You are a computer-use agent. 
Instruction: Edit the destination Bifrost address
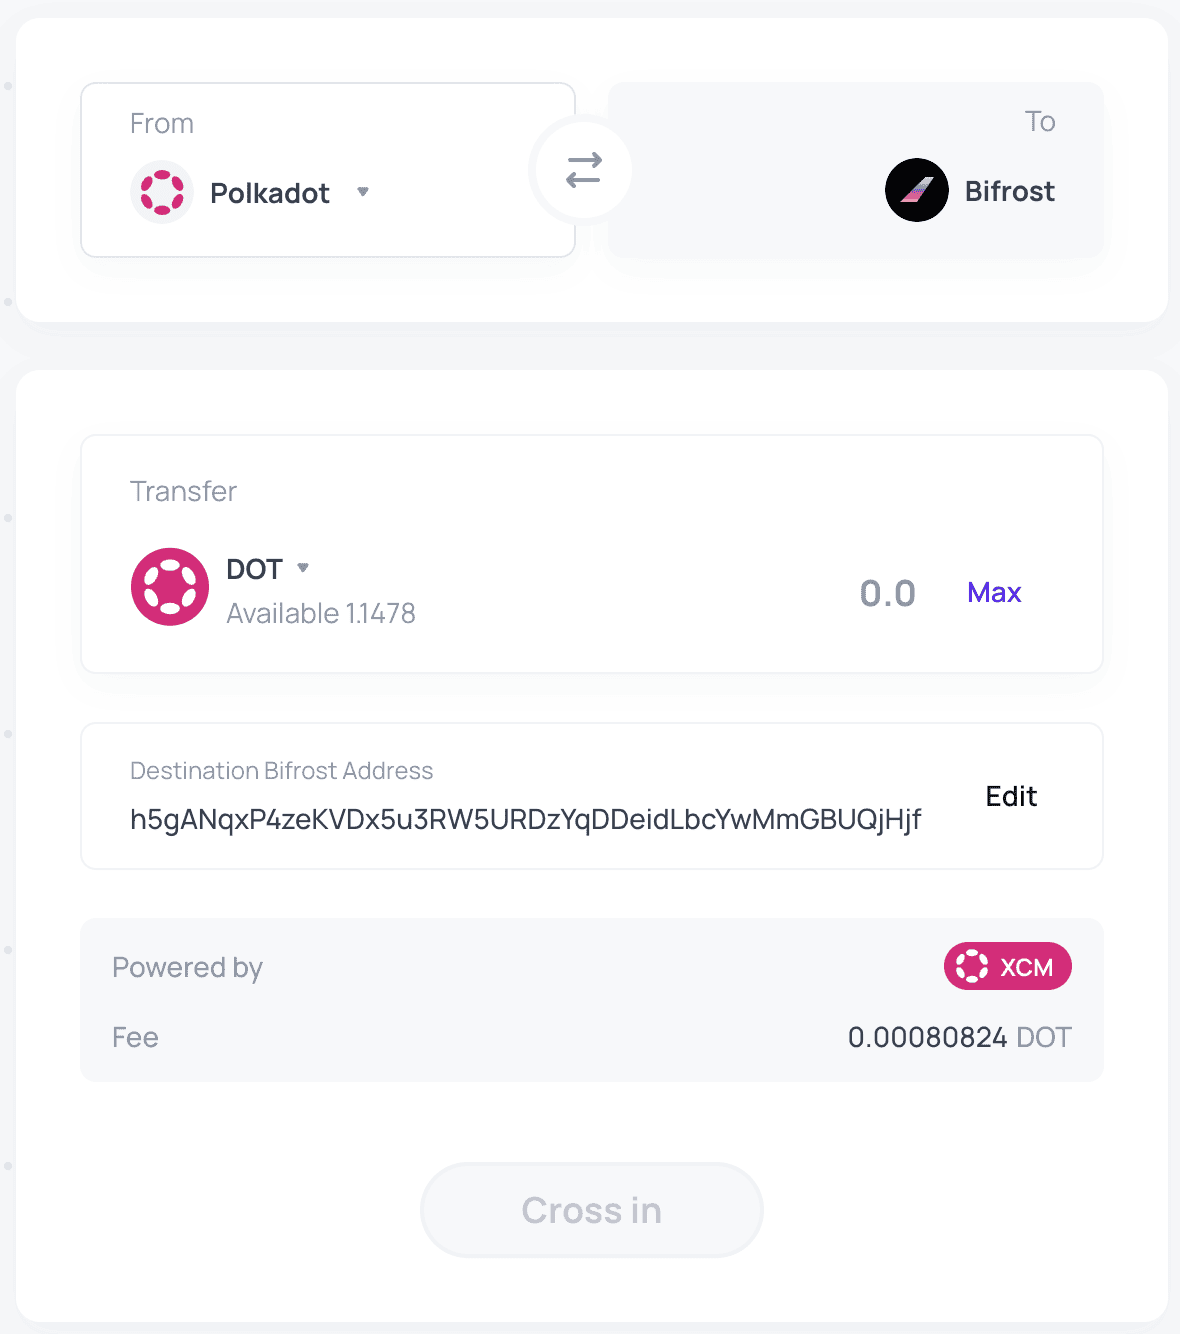[1011, 796]
